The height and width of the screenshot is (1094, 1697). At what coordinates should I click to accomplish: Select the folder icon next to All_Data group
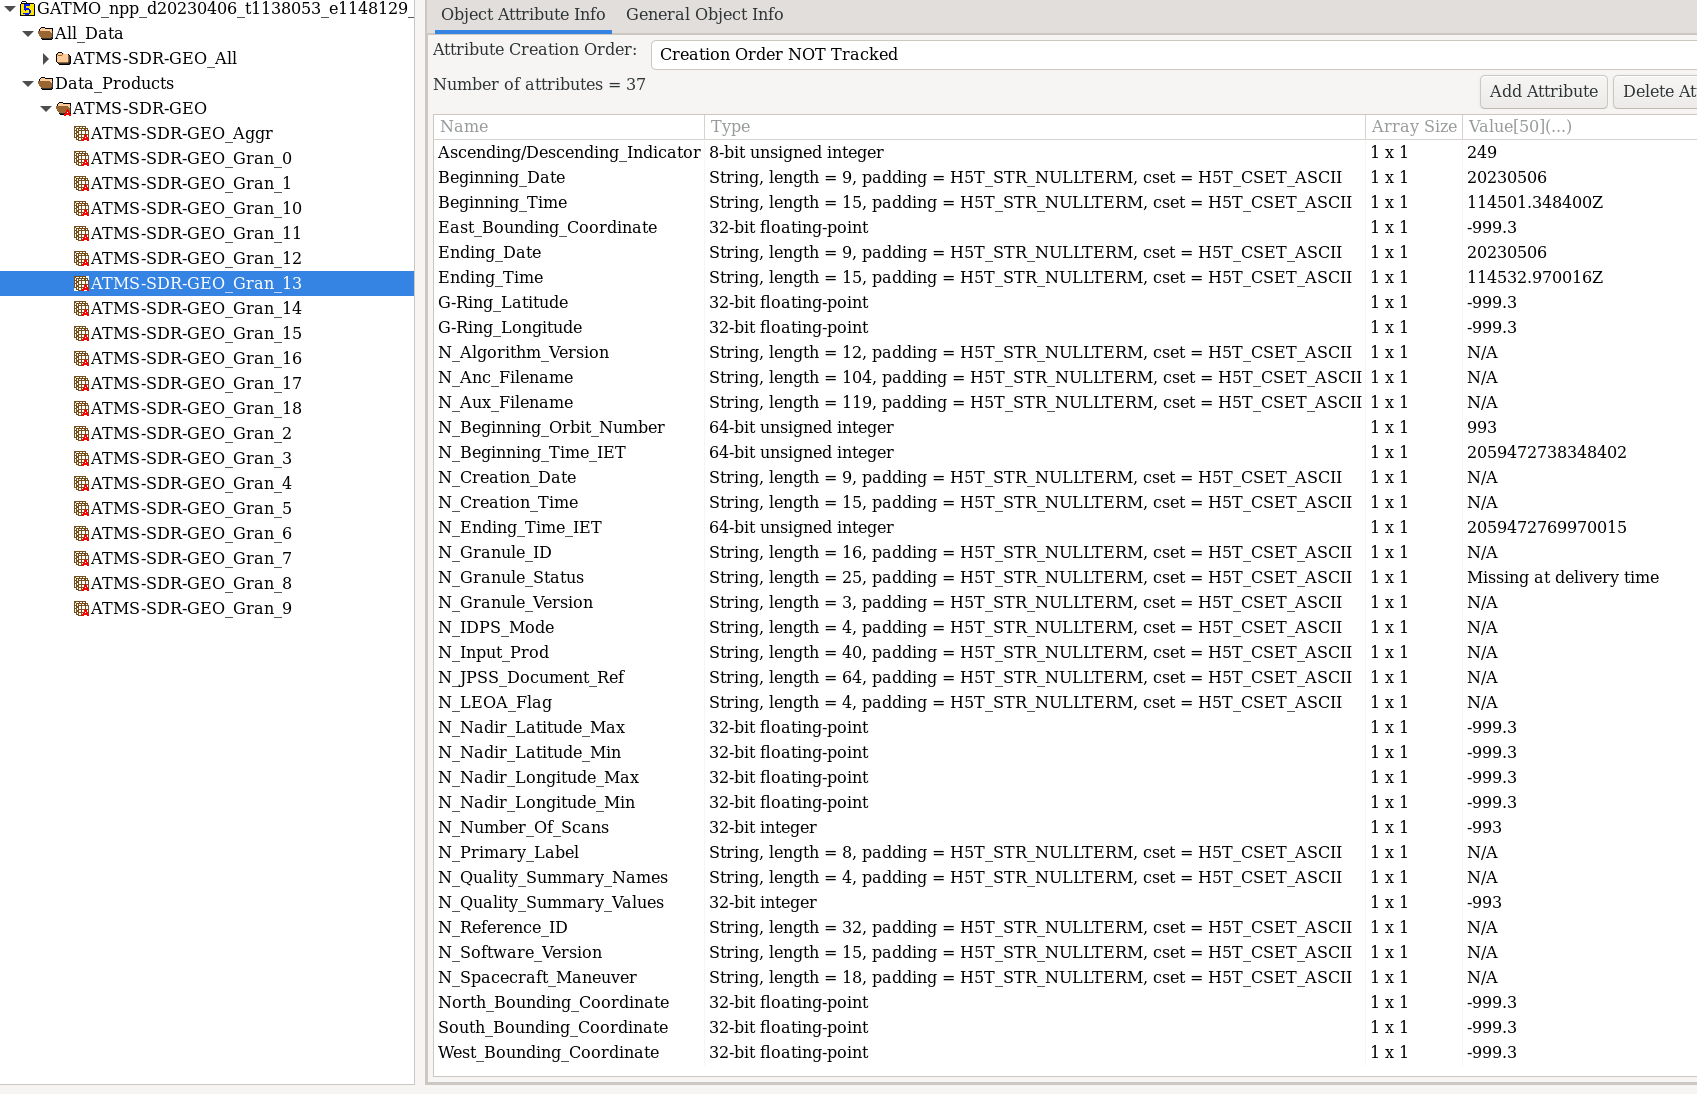(45, 33)
